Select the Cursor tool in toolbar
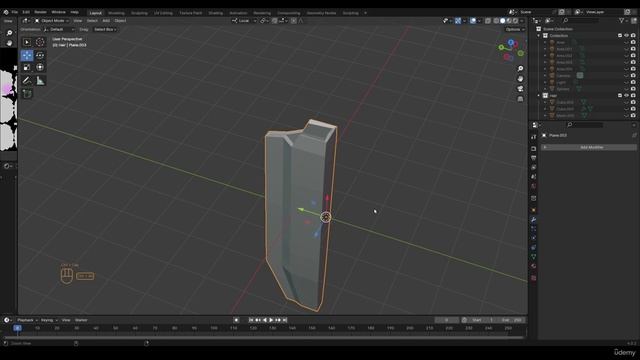The width and height of the screenshot is (640, 360). coord(40,42)
